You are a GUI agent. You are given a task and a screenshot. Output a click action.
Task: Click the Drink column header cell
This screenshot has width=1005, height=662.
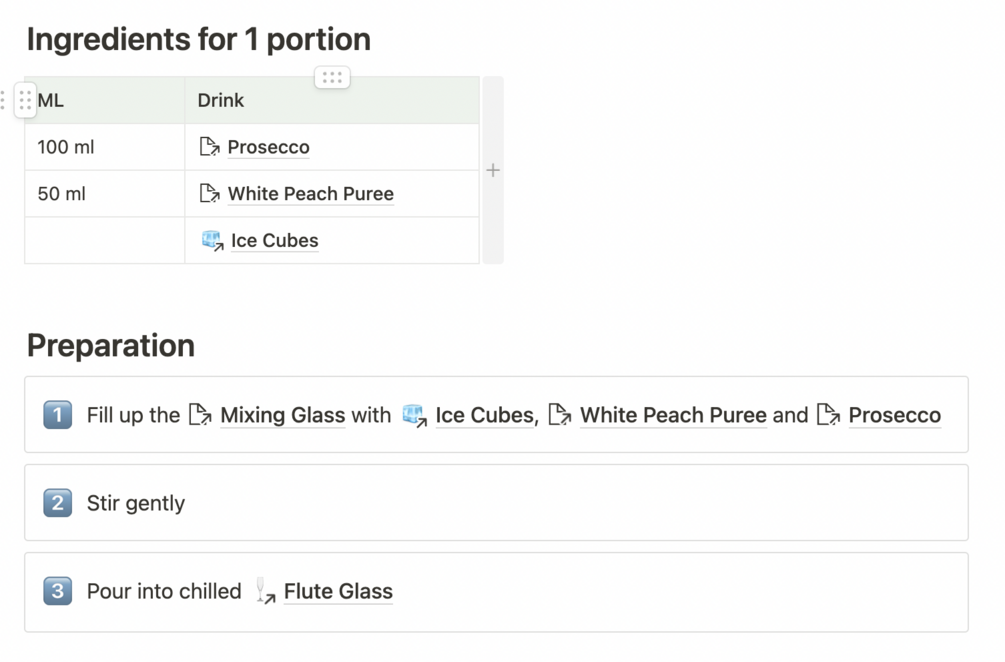point(332,101)
